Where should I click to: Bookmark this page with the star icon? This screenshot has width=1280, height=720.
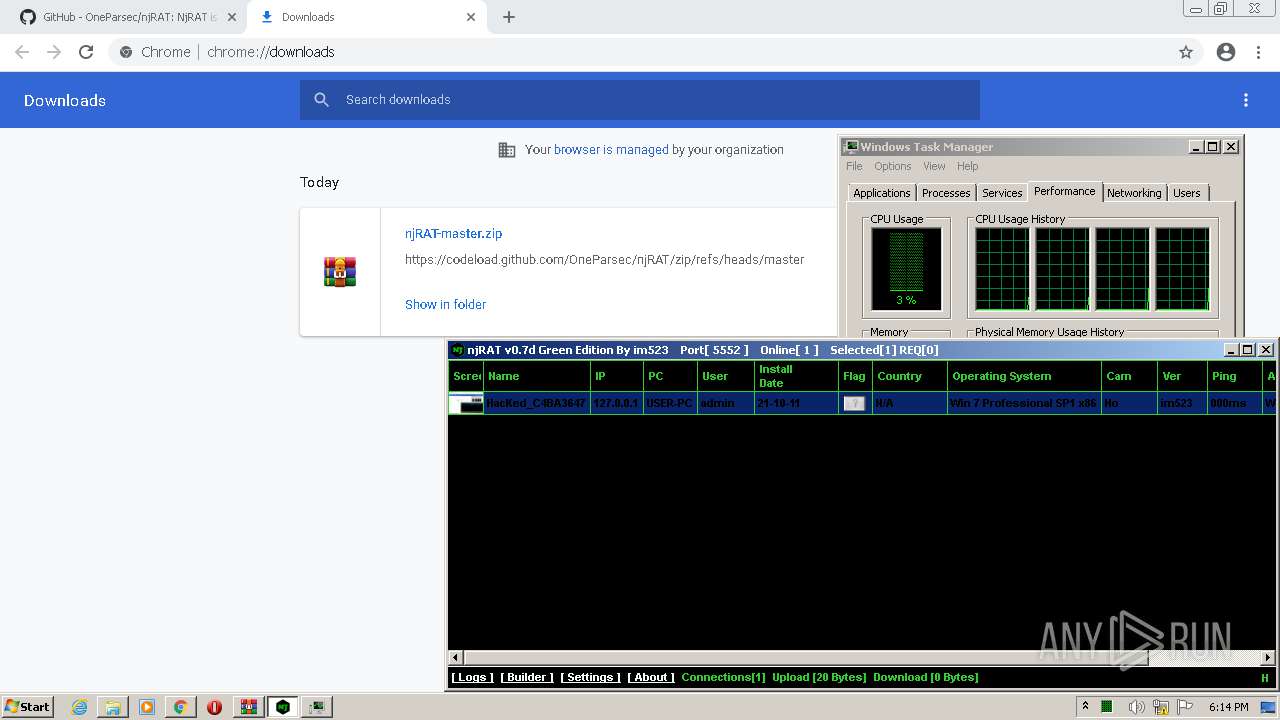pos(1186,52)
